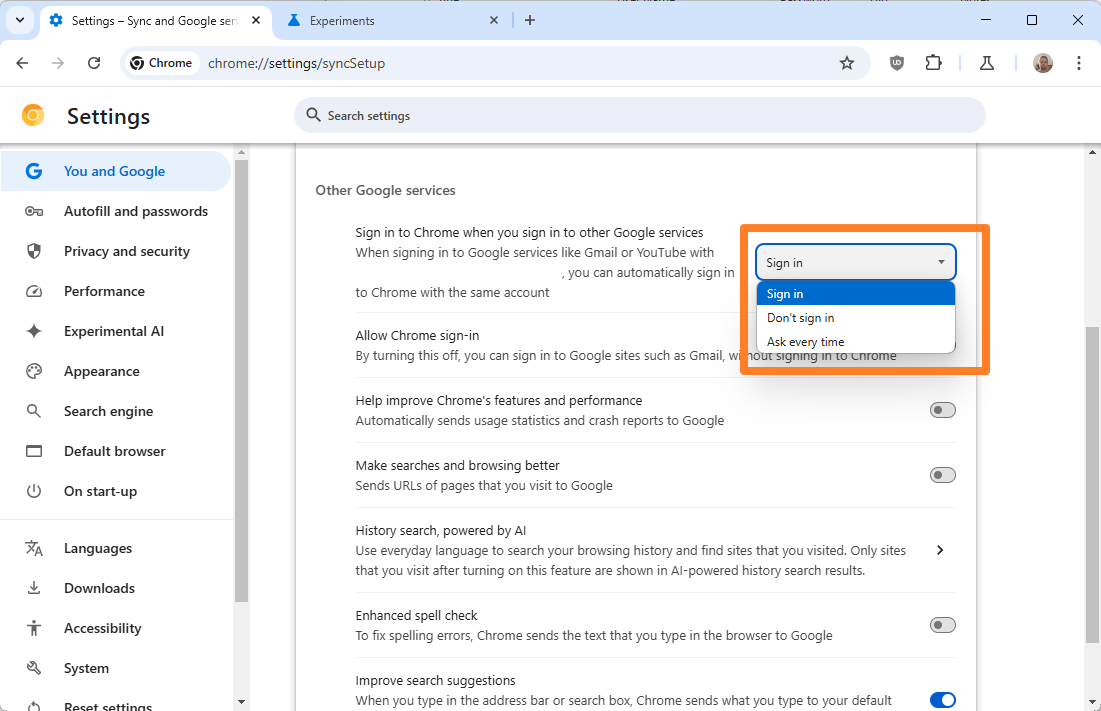The image size is (1101, 711).
Task: Open System settings
Action: tap(115, 668)
